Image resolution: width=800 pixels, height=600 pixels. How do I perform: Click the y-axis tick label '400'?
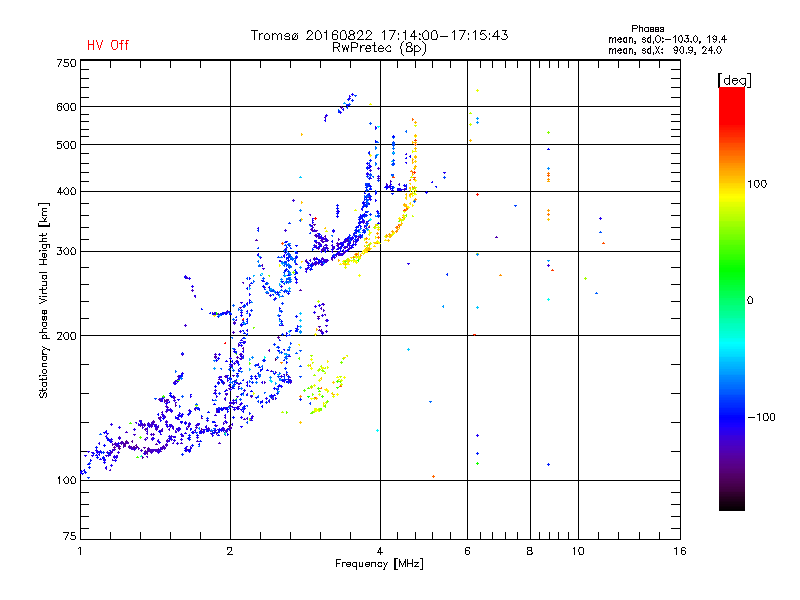(66, 191)
